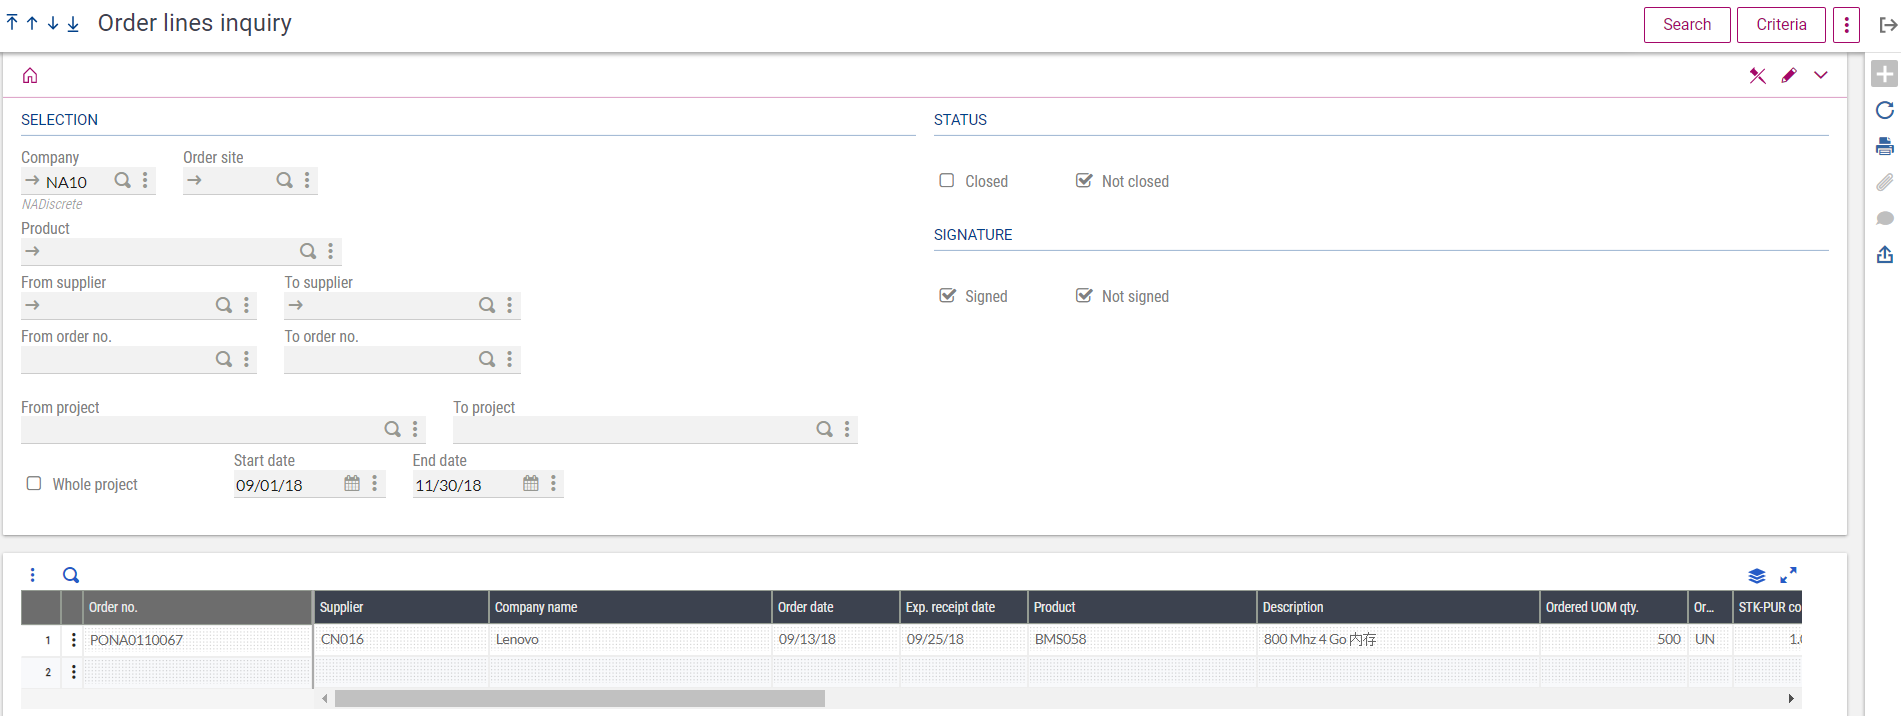This screenshot has width=1901, height=716.
Task: Expand the results grid to fullscreen
Action: (1788, 575)
